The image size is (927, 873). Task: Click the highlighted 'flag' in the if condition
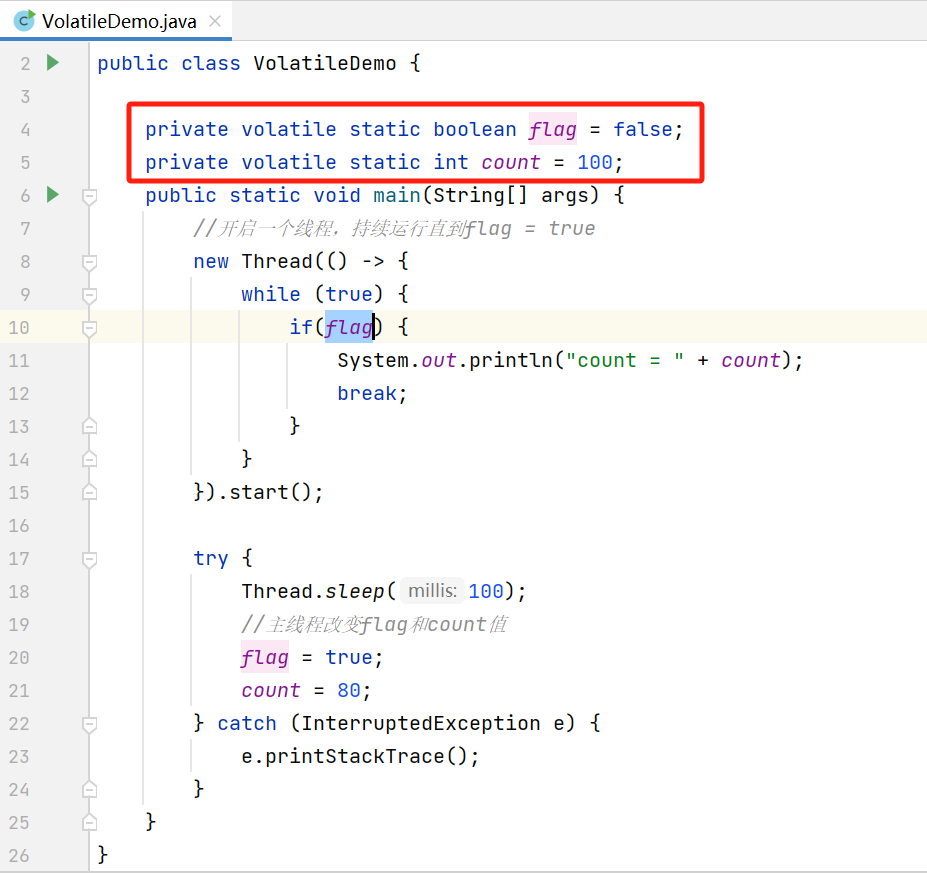(349, 327)
